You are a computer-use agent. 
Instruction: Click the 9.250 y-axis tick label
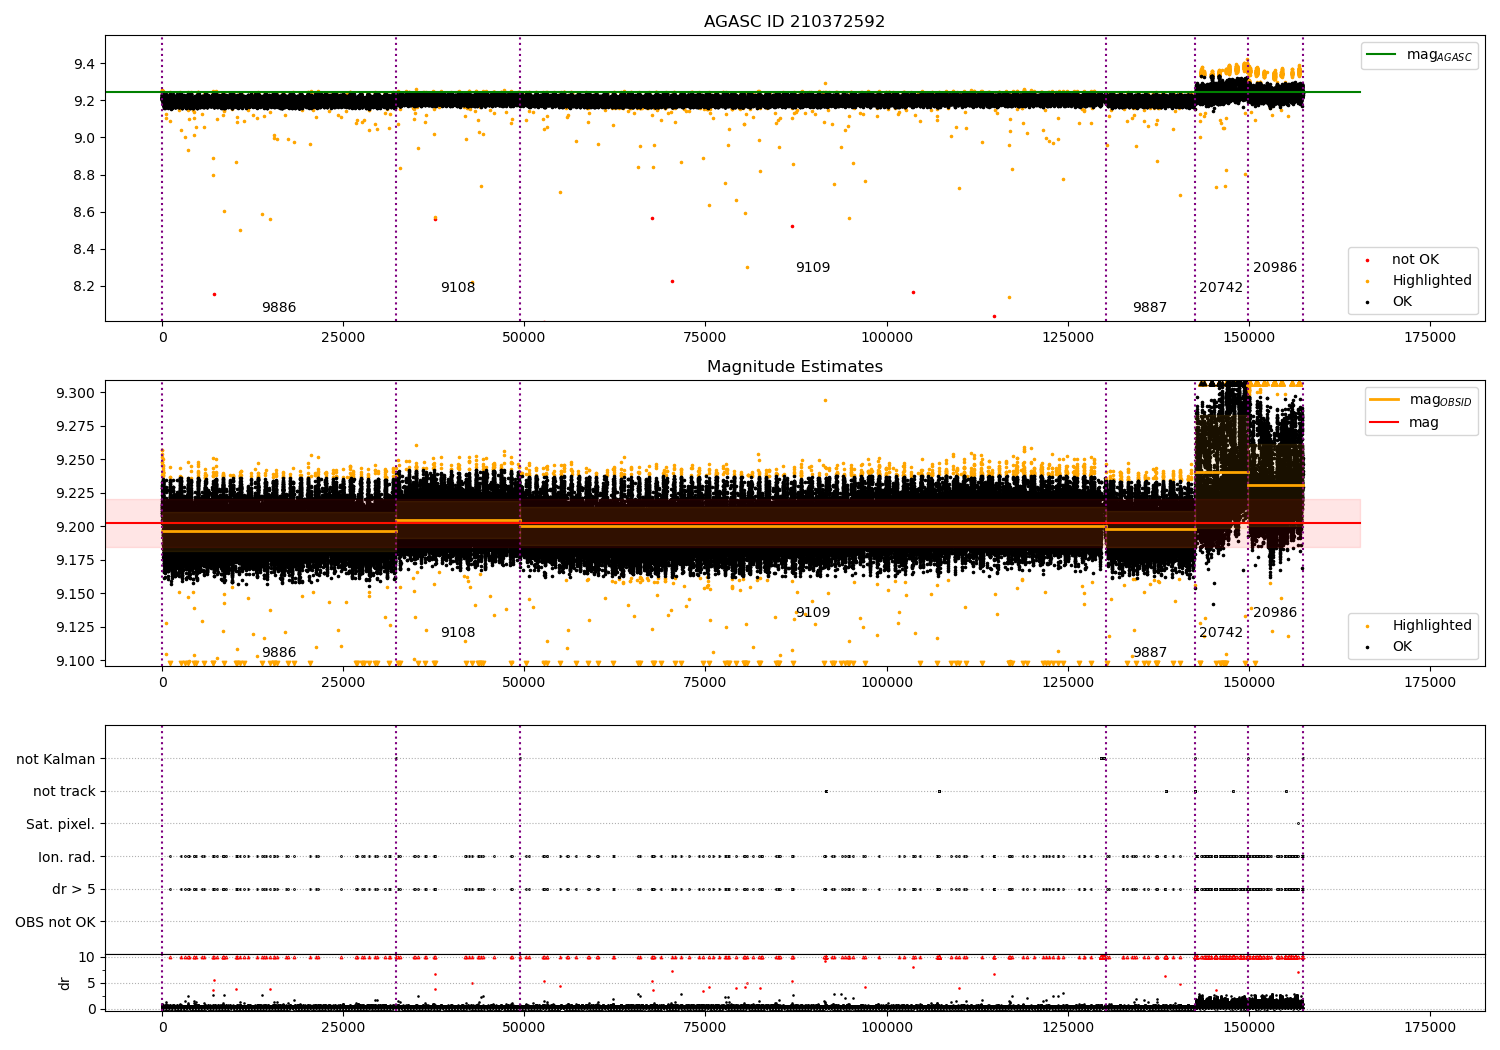(76, 460)
